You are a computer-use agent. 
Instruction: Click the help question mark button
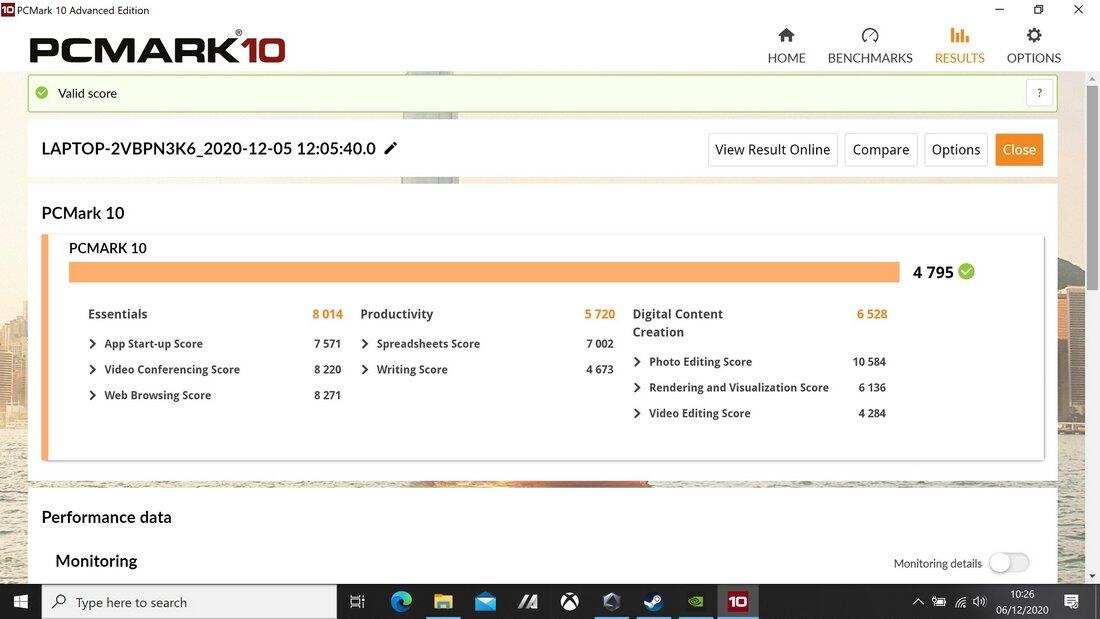1039,93
